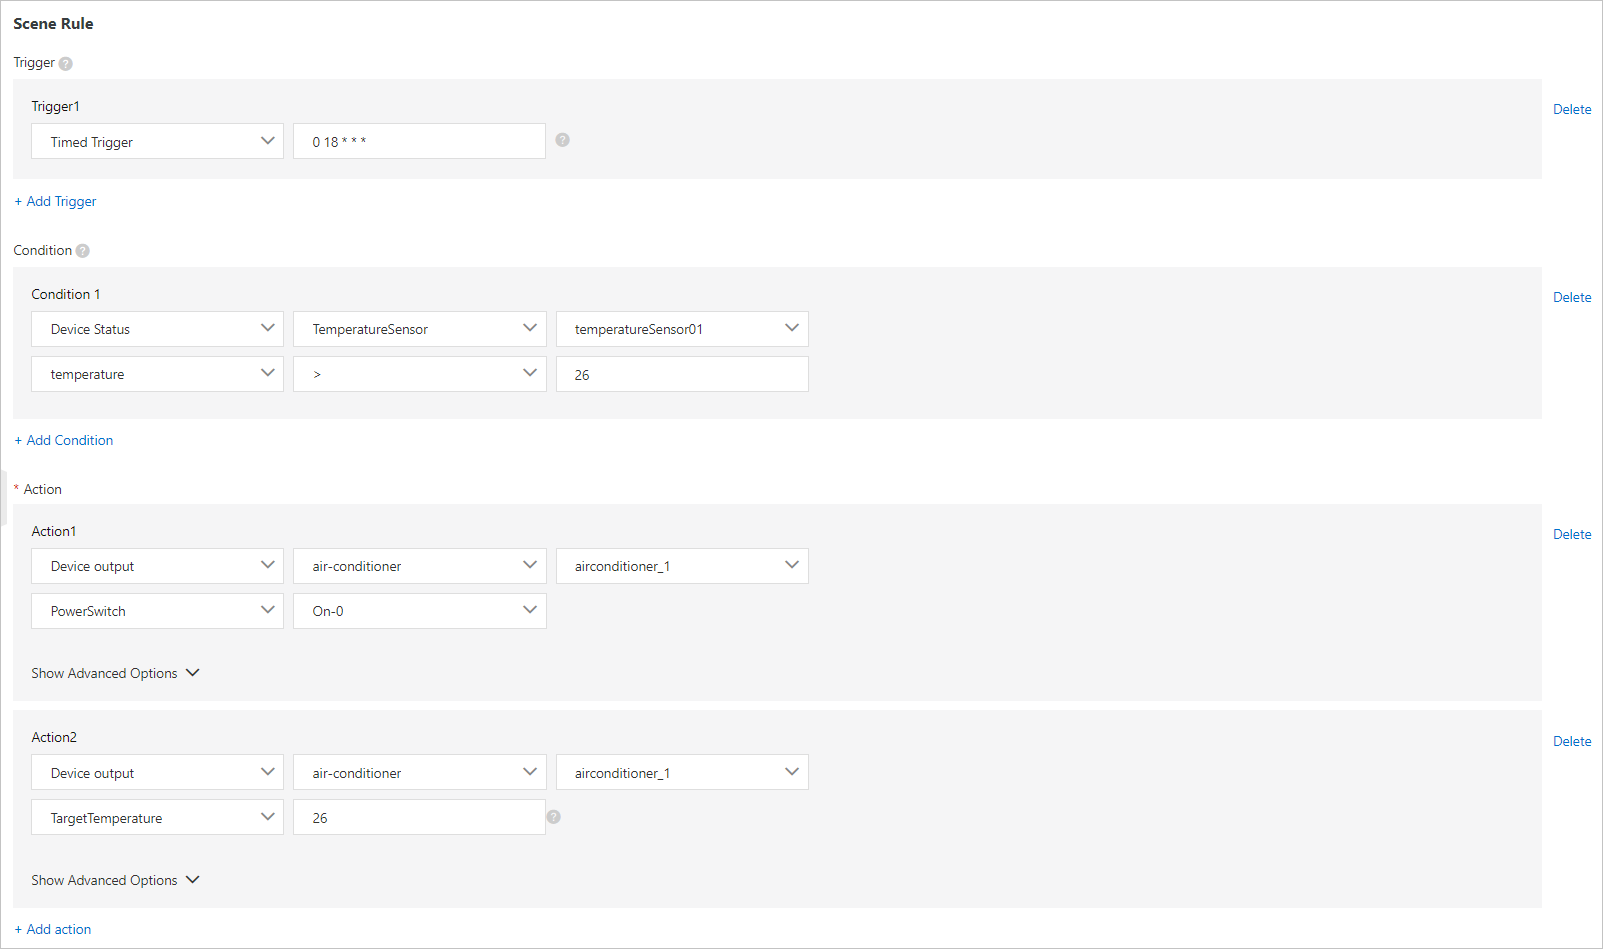
Task: Open the Timed Trigger type dropdown
Action: (157, 141)
